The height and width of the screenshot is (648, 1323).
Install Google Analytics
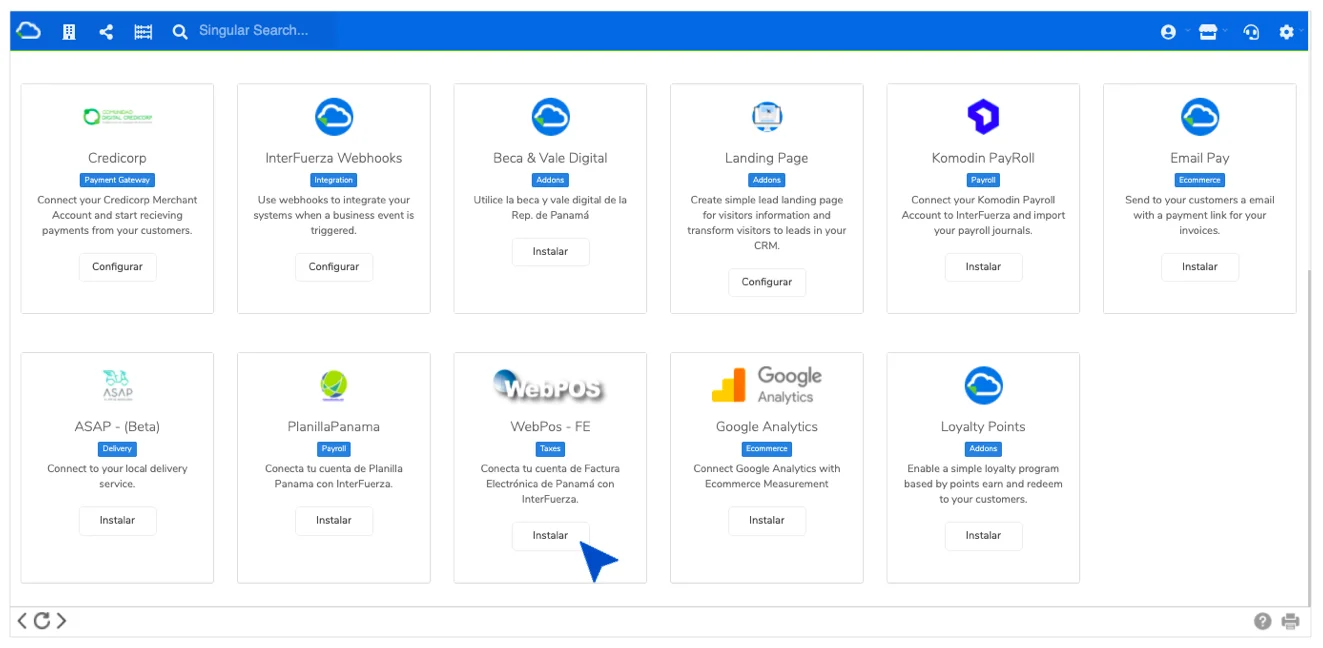(767, 520)
